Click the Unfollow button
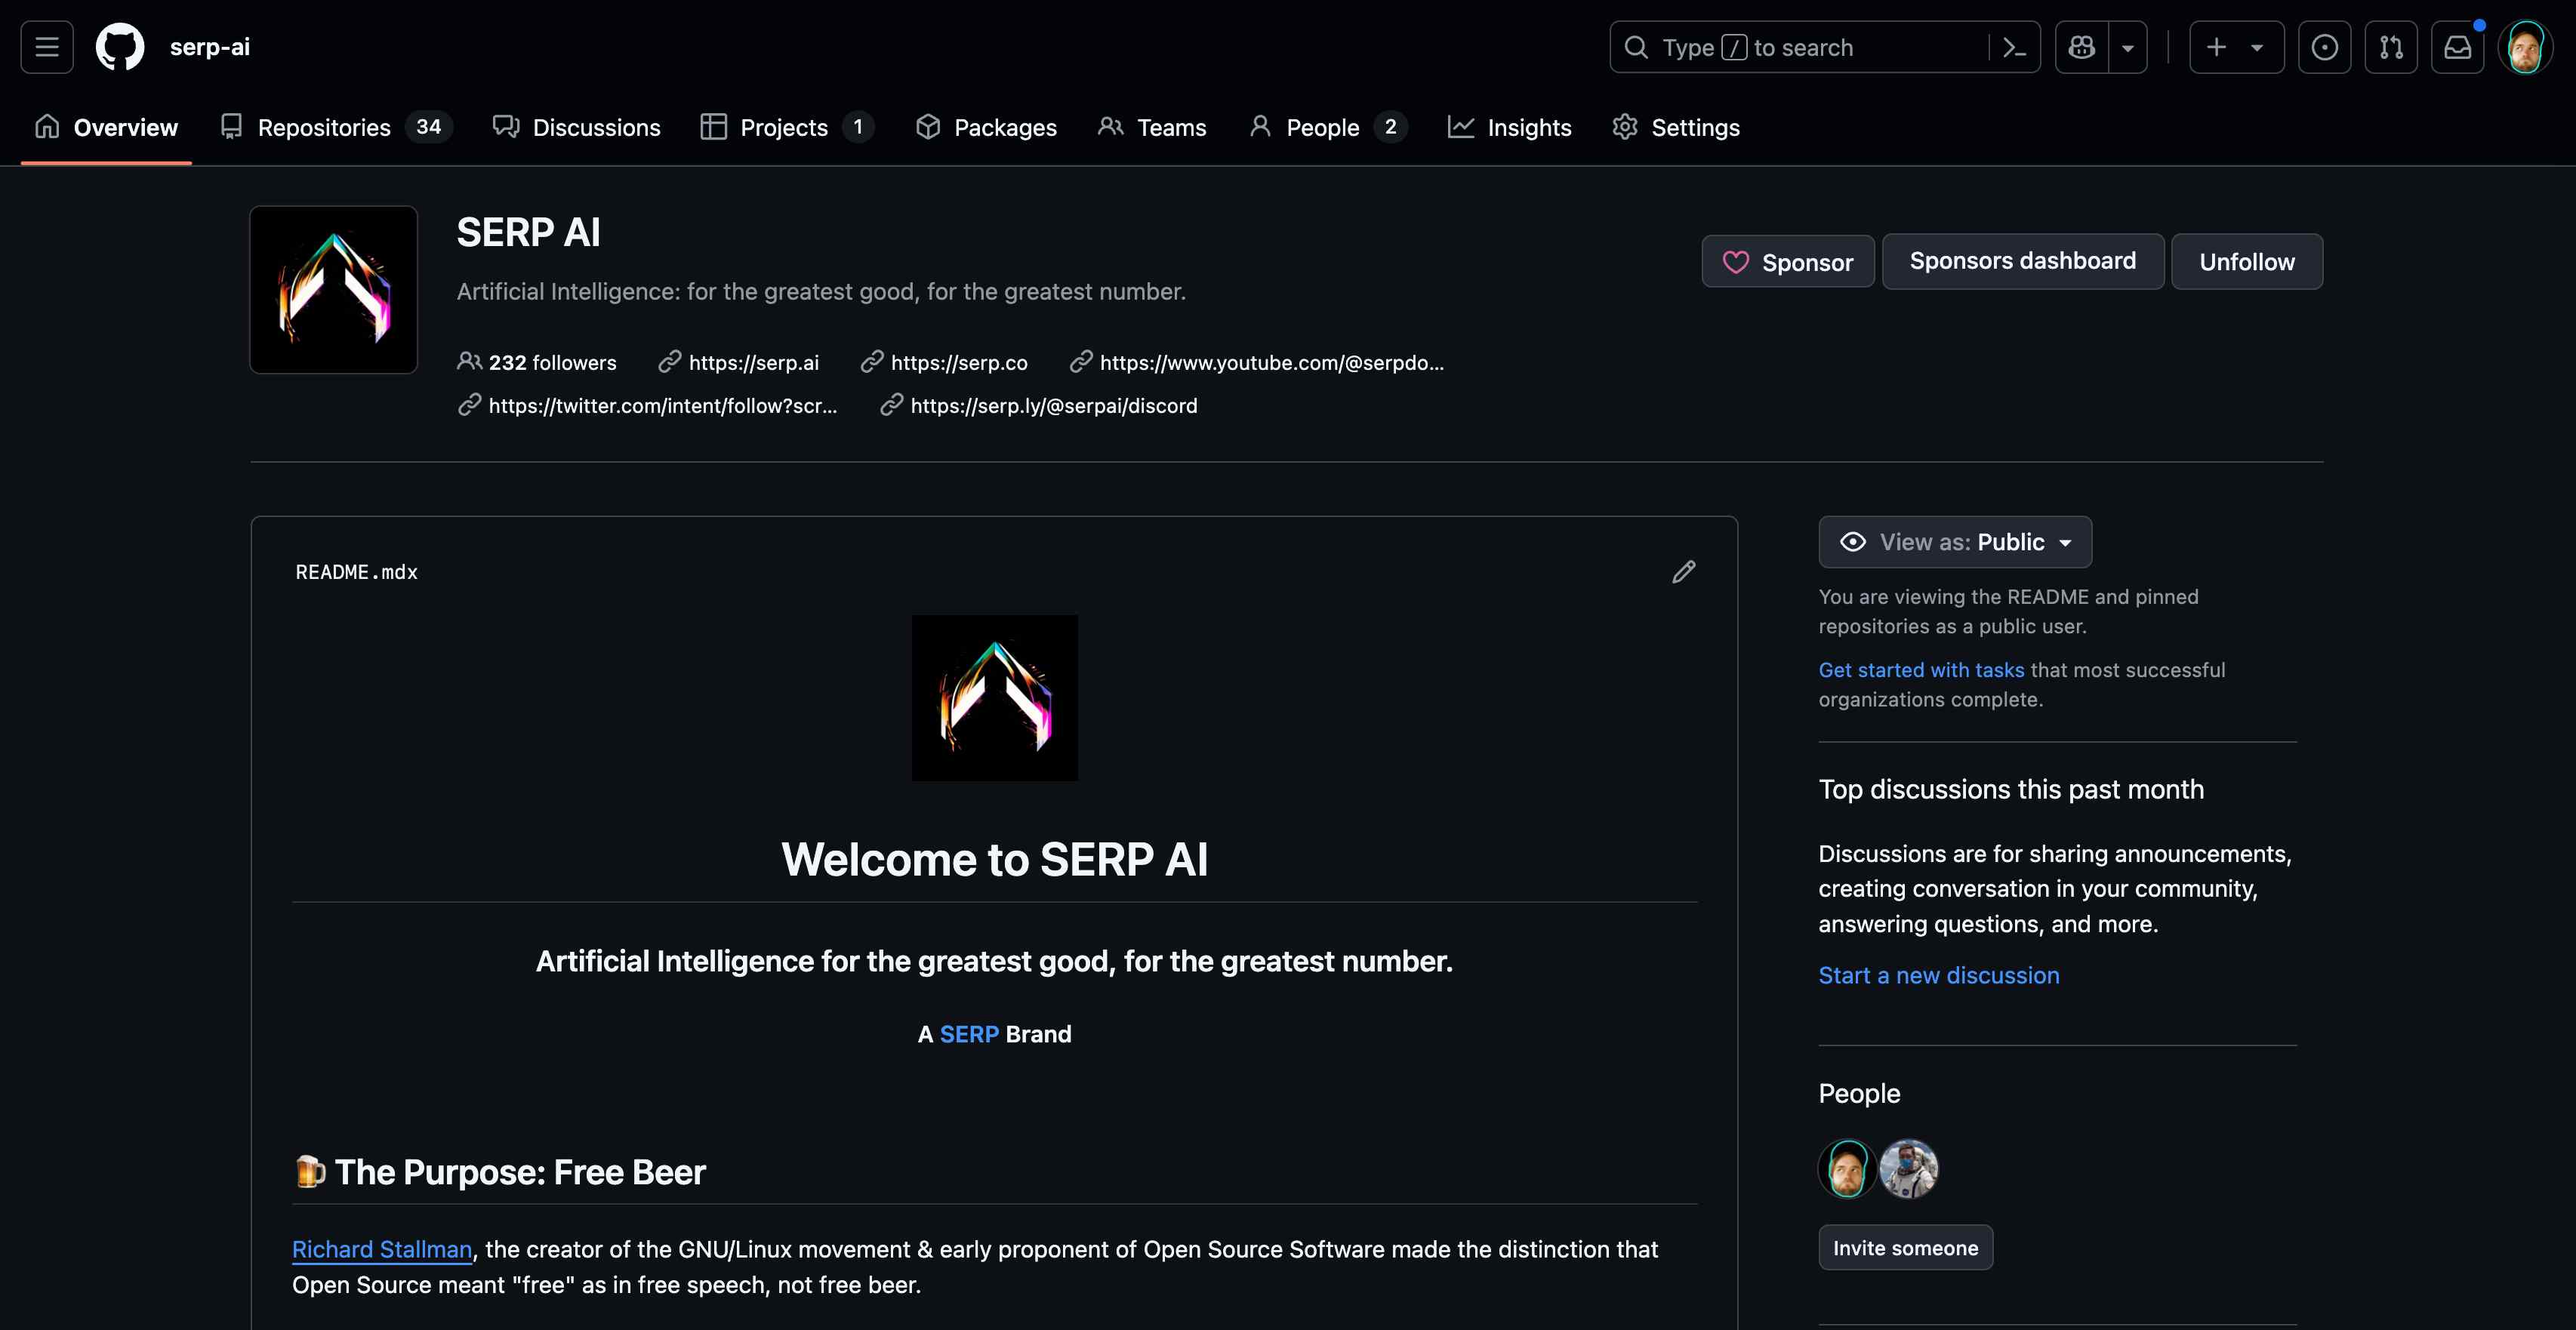Image resolution: width=2576 pixels, height=1330 pixels. coord(2247,262)
